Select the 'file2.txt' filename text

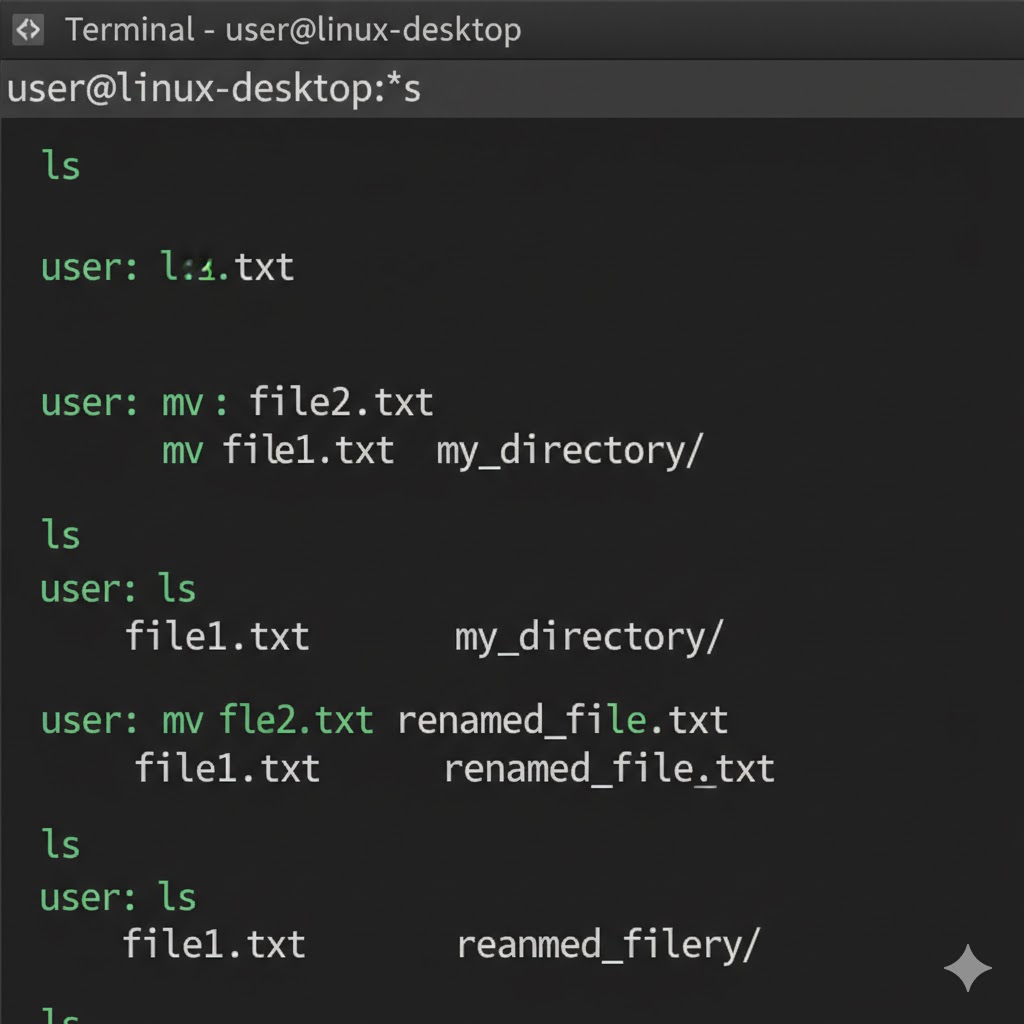coord(341,402)
